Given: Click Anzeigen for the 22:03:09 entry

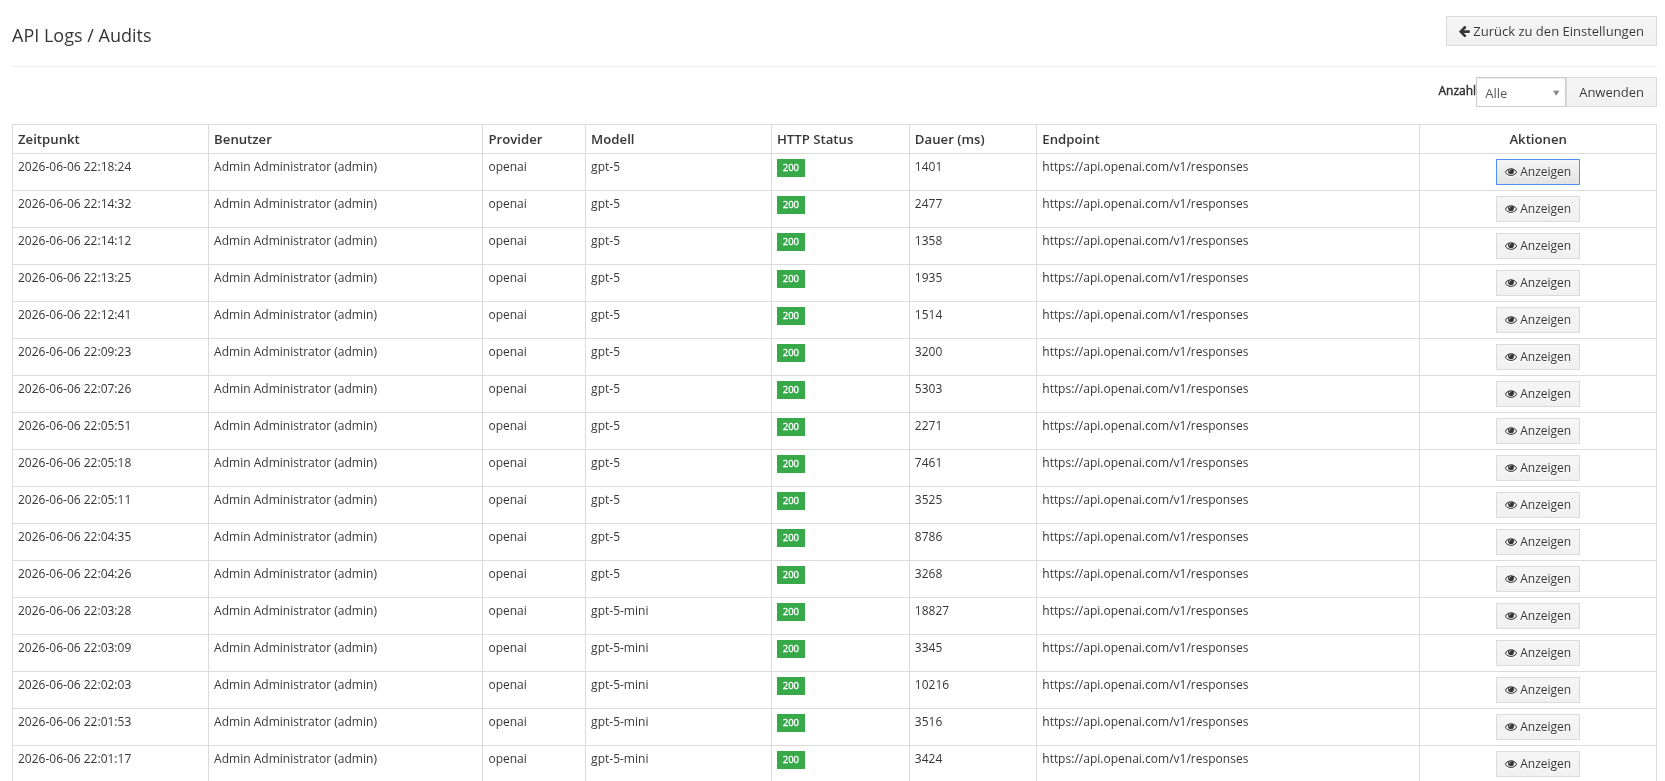Looking at the screenshot, I should (1537, 653).
